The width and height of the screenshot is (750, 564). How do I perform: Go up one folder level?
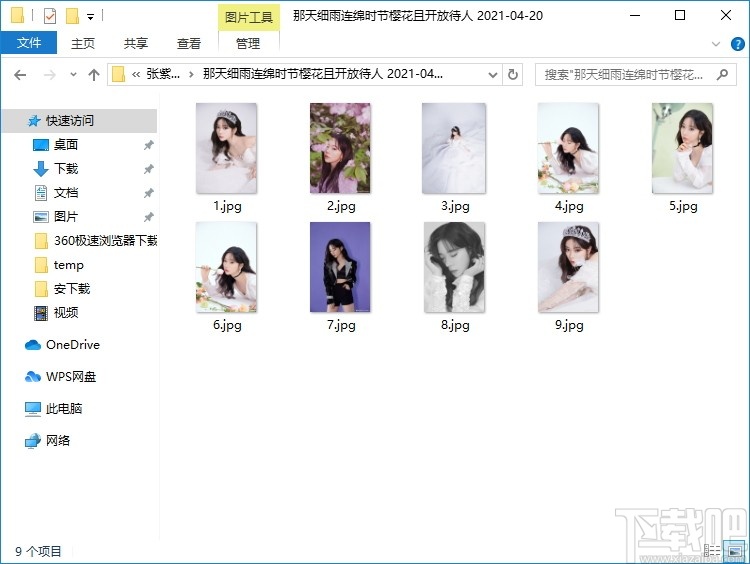point(94,75)
